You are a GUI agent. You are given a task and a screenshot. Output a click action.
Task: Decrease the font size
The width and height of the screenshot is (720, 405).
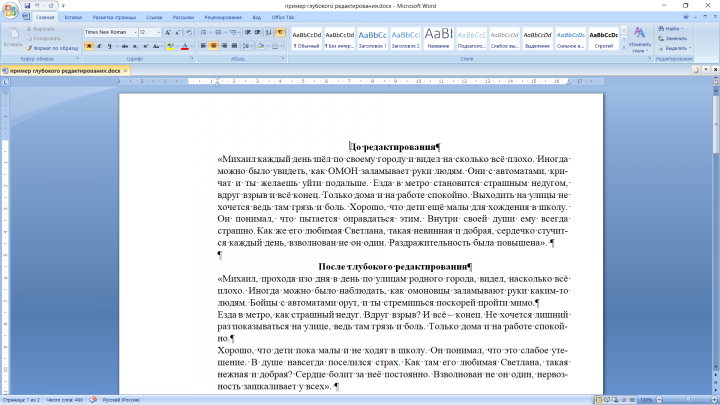point(178,33)
